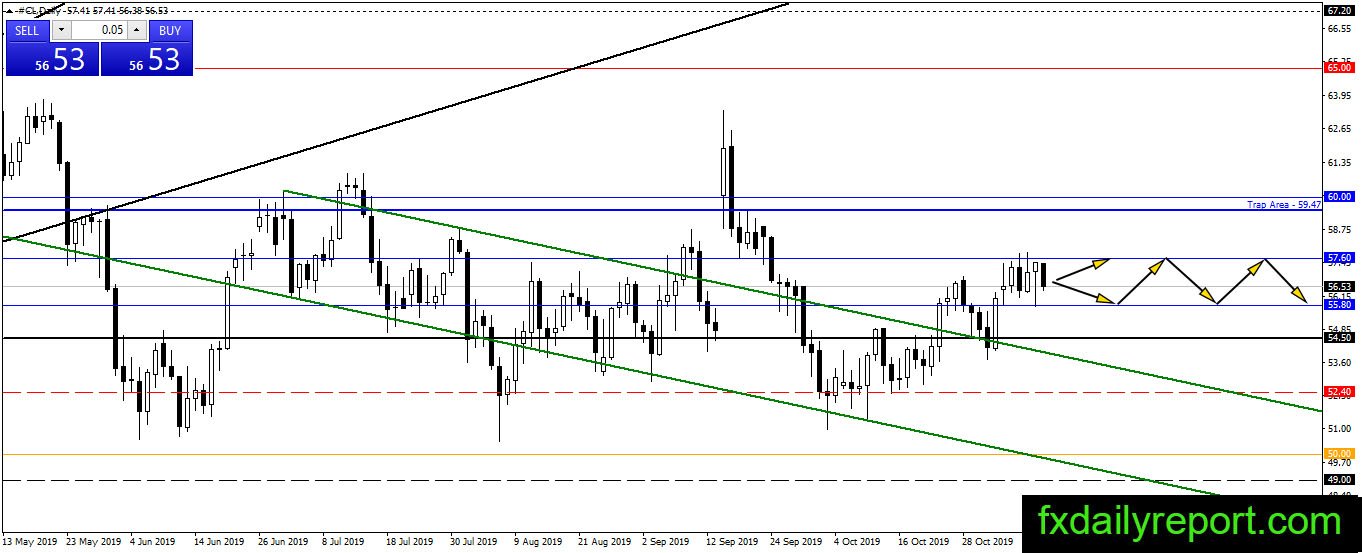This screenshot has height=553, width=1362.
Task: Select the black 49.00 price label
Action: pyautogui.click(x=1337, y=479)
